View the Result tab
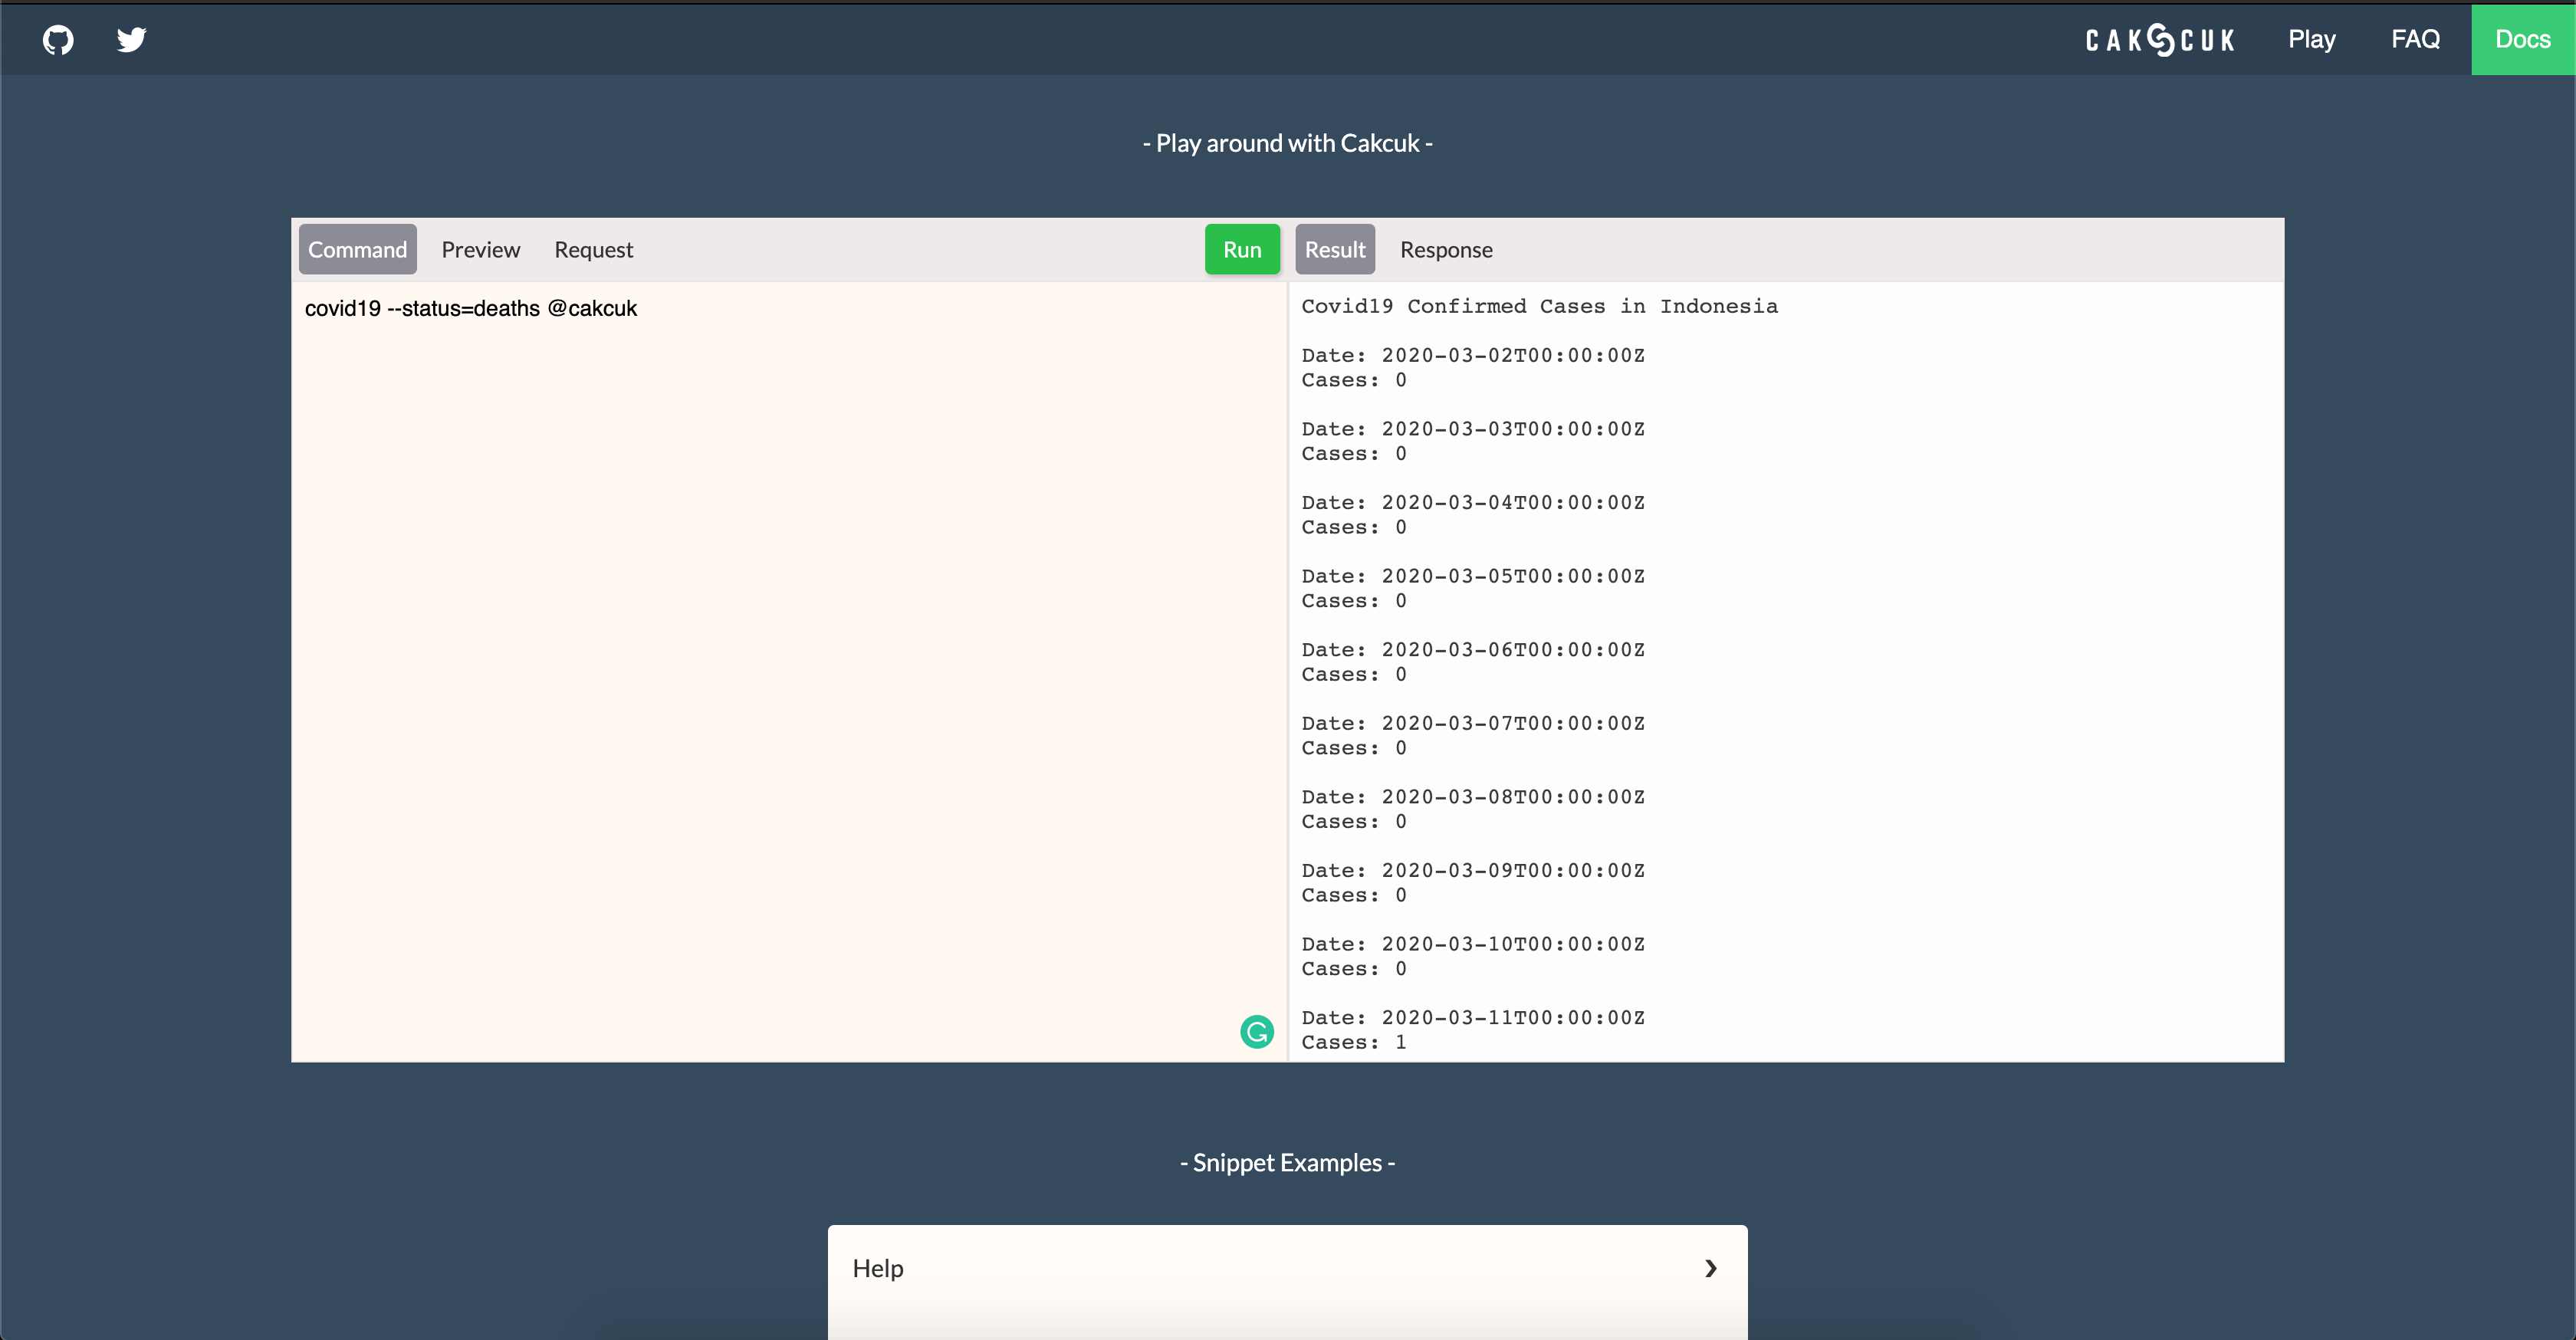The image size is (2576, 1340). (1334, 249)
